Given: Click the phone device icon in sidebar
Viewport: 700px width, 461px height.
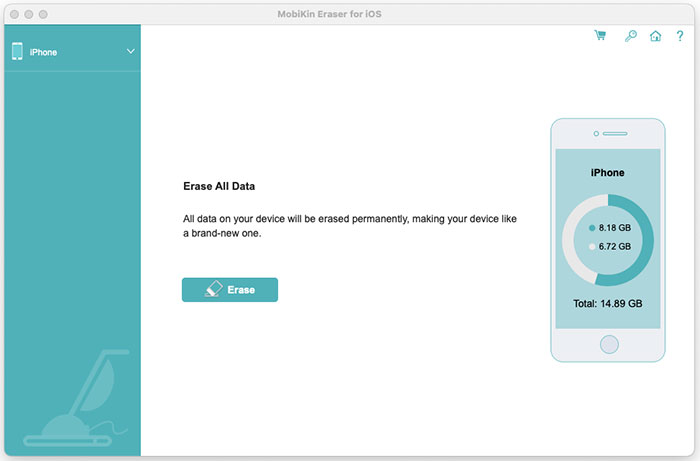Looking at the screenshot, I should point(17,51).
